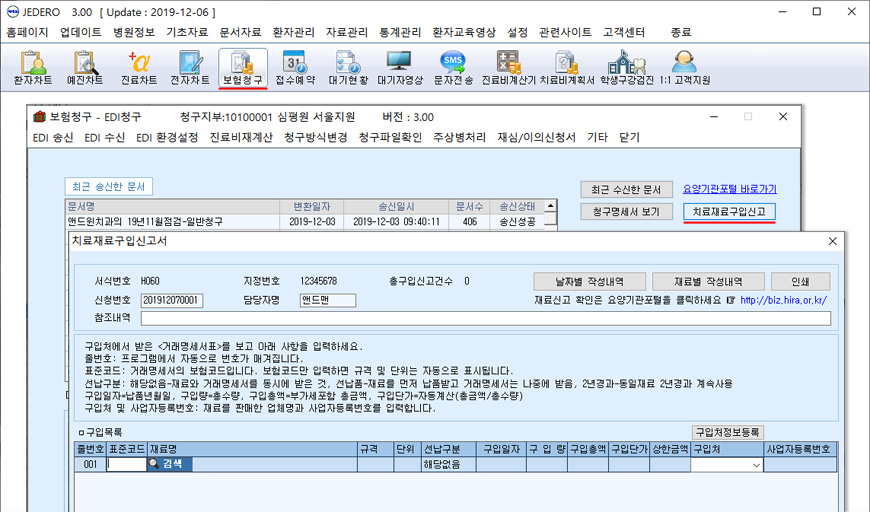Launch the 진료비계산기 calculator icon
The height and width of the screenshot is (512, 870).
pos(508,68)
